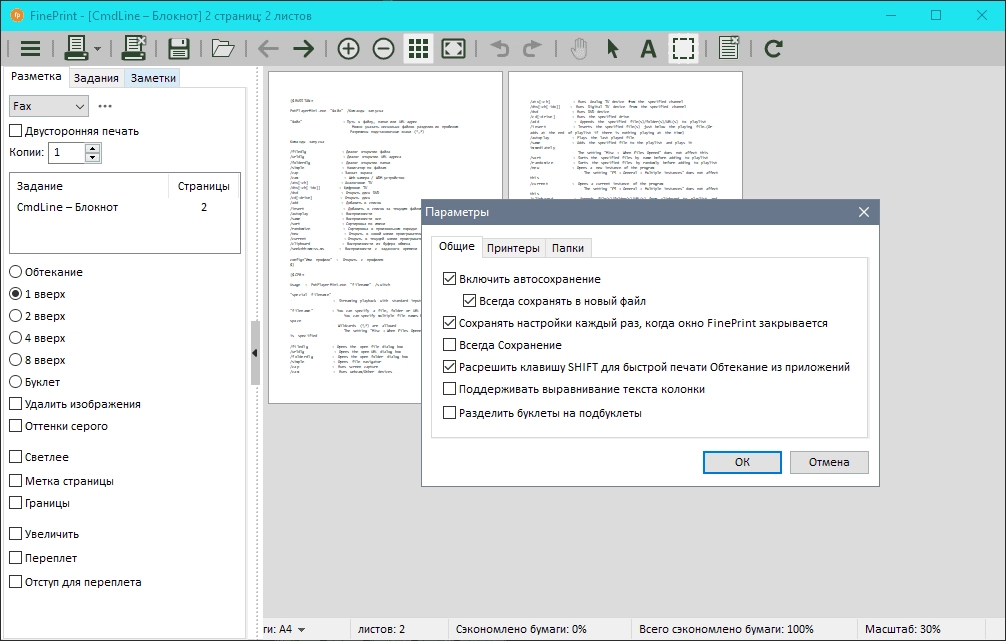Click the redo arrow icon

point(532,49)
